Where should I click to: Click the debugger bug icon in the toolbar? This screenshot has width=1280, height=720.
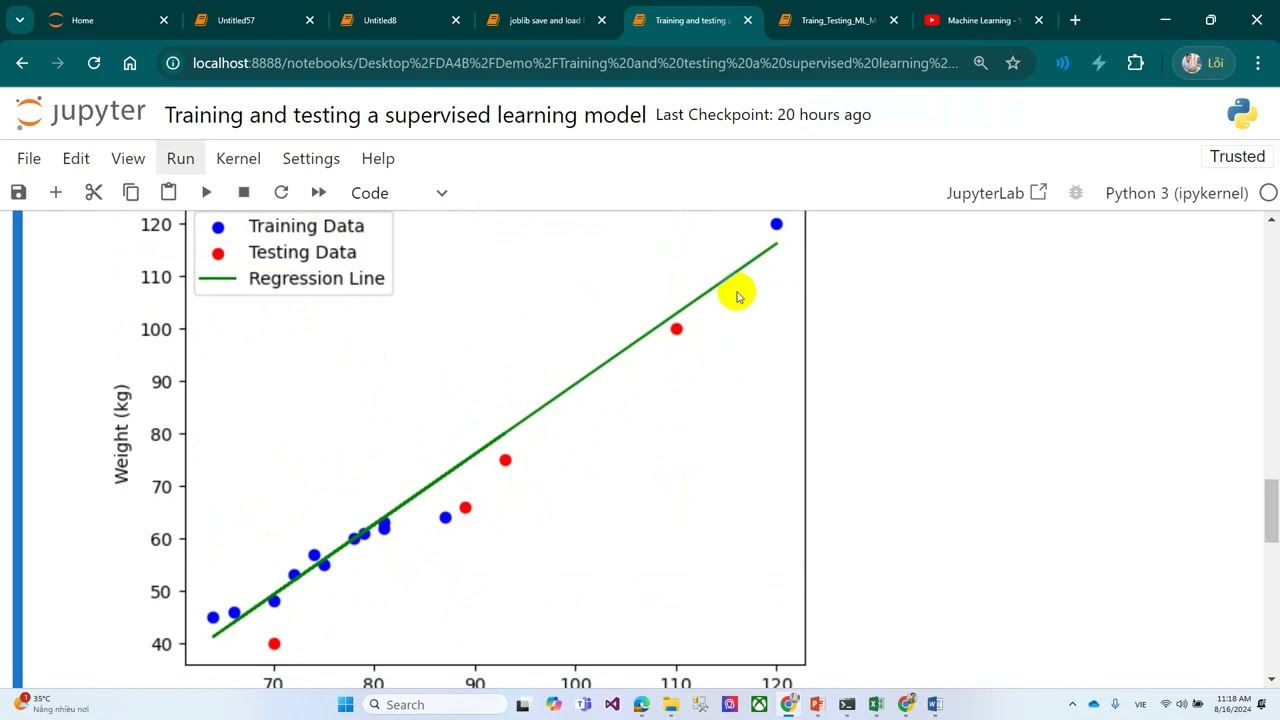(x=1076, y=193)
